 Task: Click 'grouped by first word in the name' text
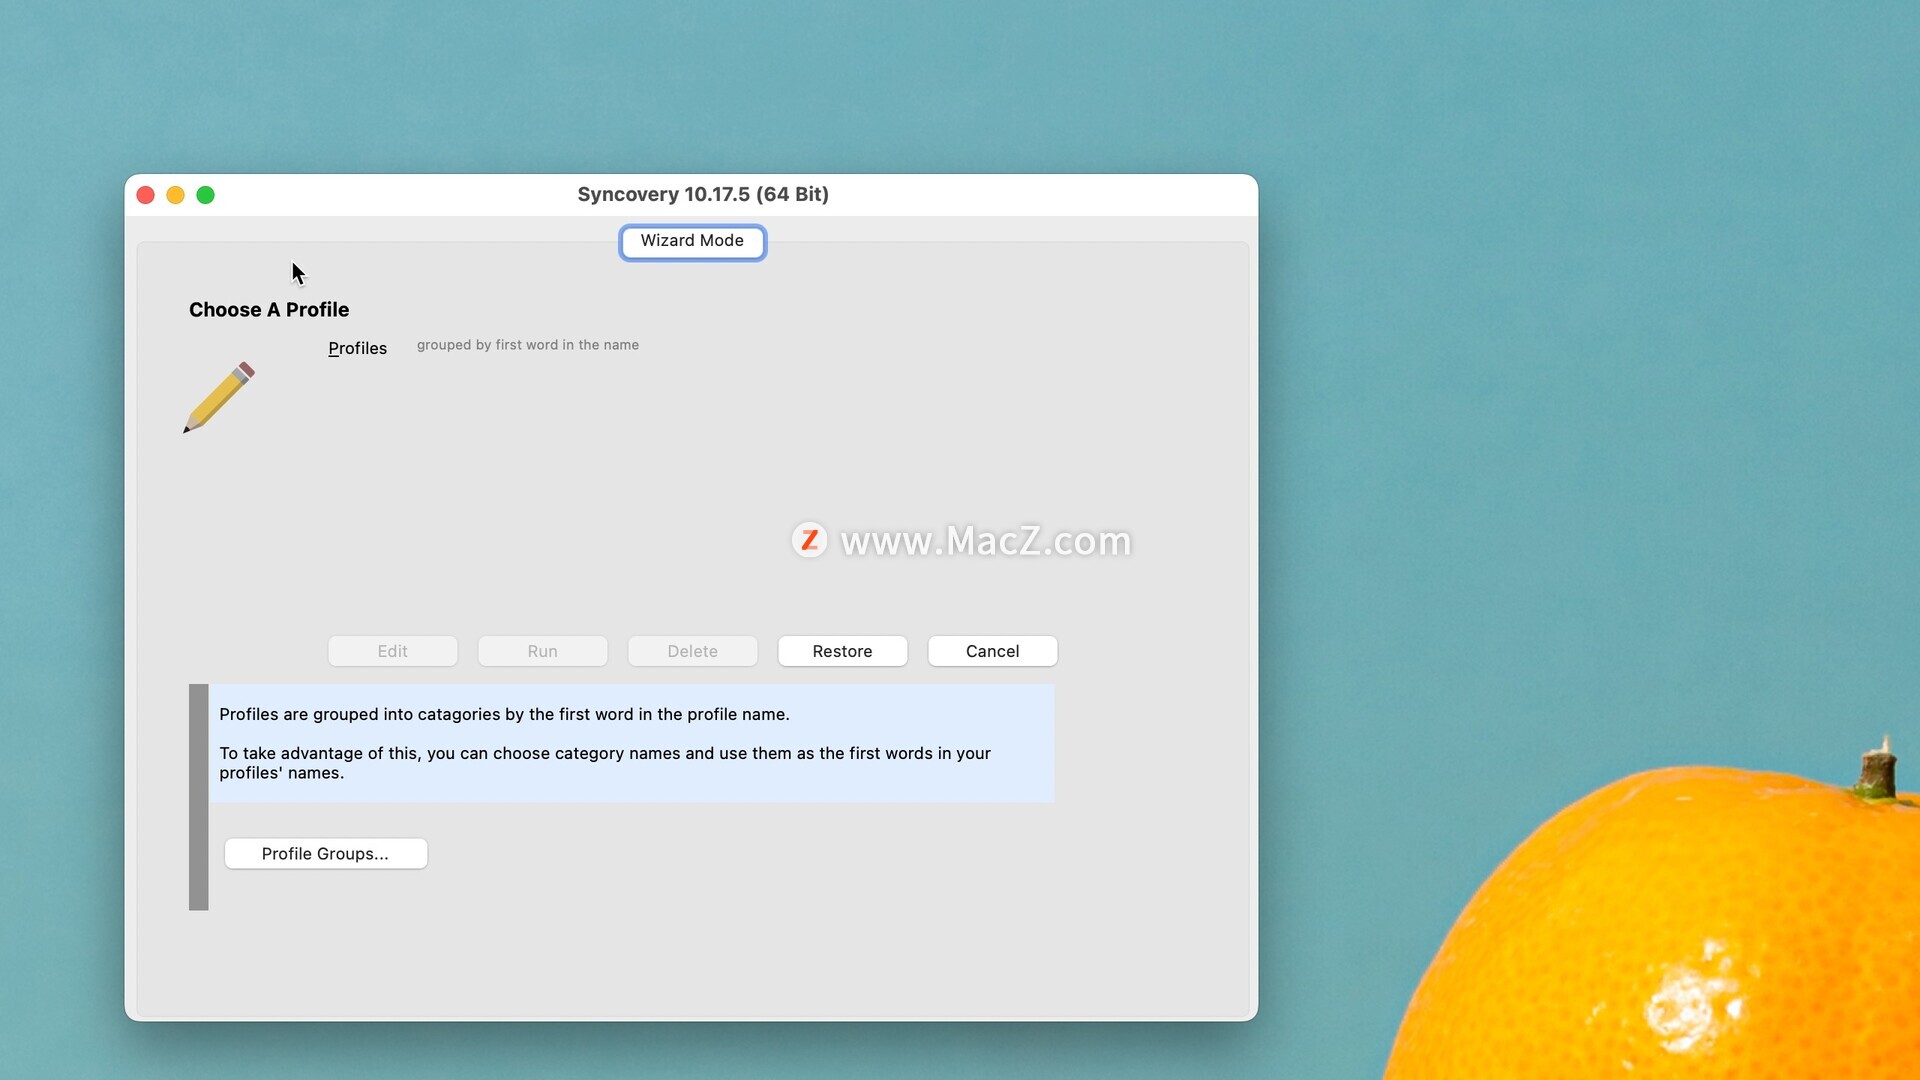point(528,345)
